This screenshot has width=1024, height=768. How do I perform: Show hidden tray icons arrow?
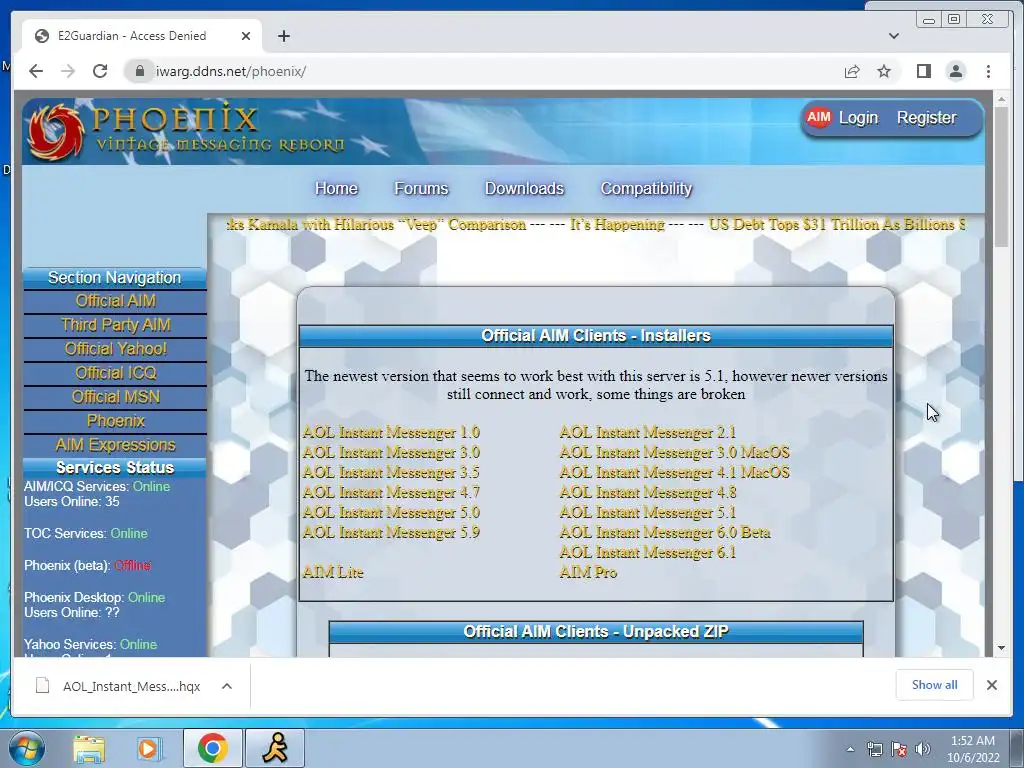click(850, 749)
